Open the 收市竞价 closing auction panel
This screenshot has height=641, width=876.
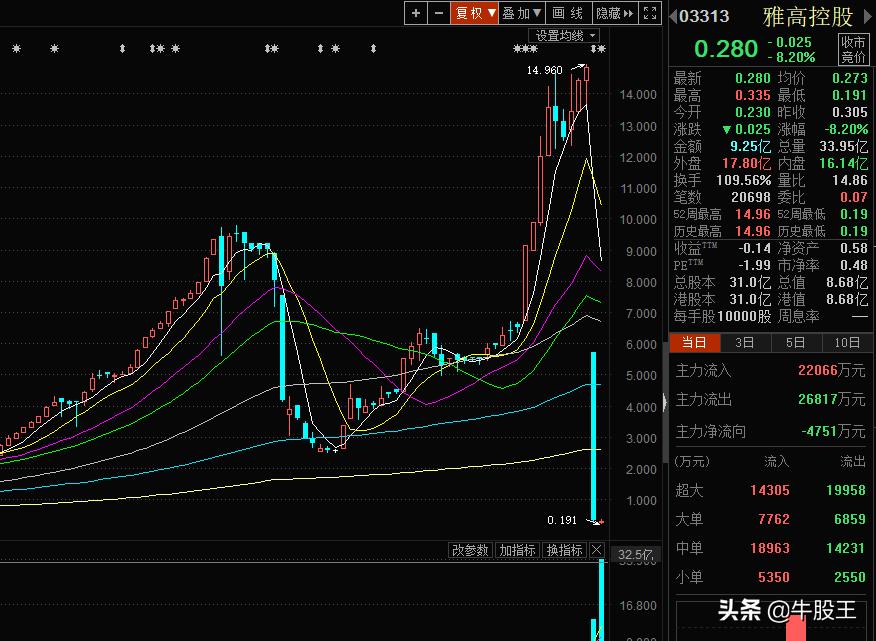pyautogui.click(x=852, y=49)
